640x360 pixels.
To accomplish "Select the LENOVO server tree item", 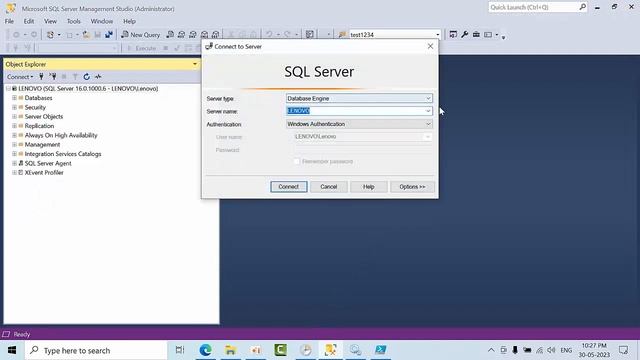I will tap(88, 89).
